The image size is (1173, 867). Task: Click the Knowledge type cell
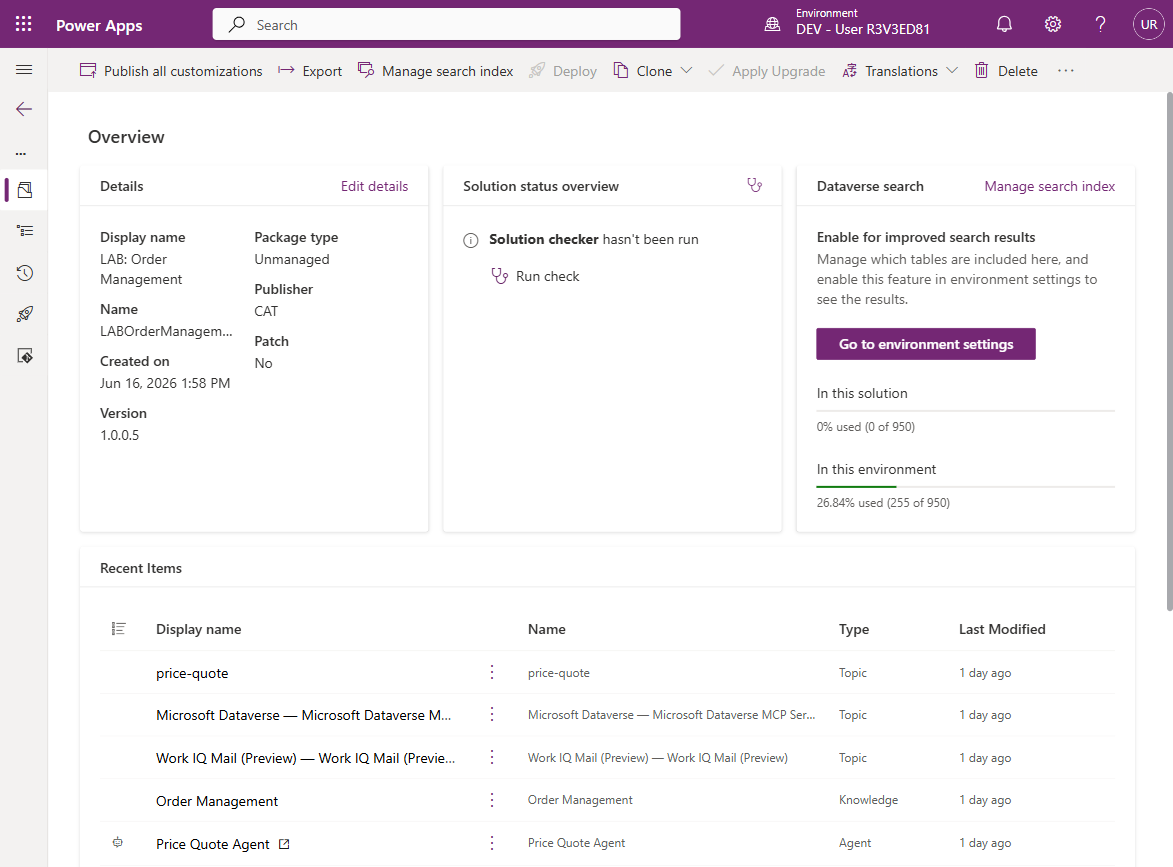[868, 800]
